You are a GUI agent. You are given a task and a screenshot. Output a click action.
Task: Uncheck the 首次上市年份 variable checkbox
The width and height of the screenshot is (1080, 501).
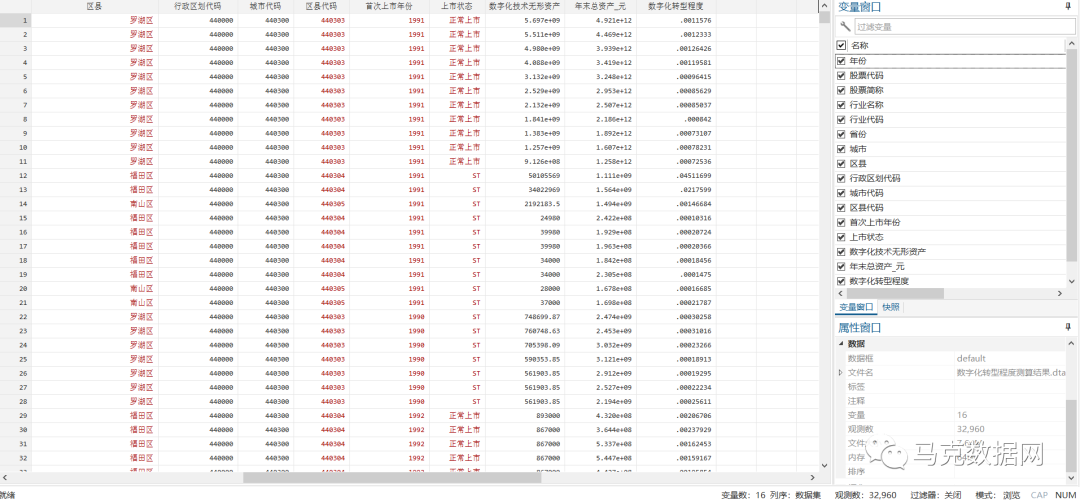(x=841, y=223)
